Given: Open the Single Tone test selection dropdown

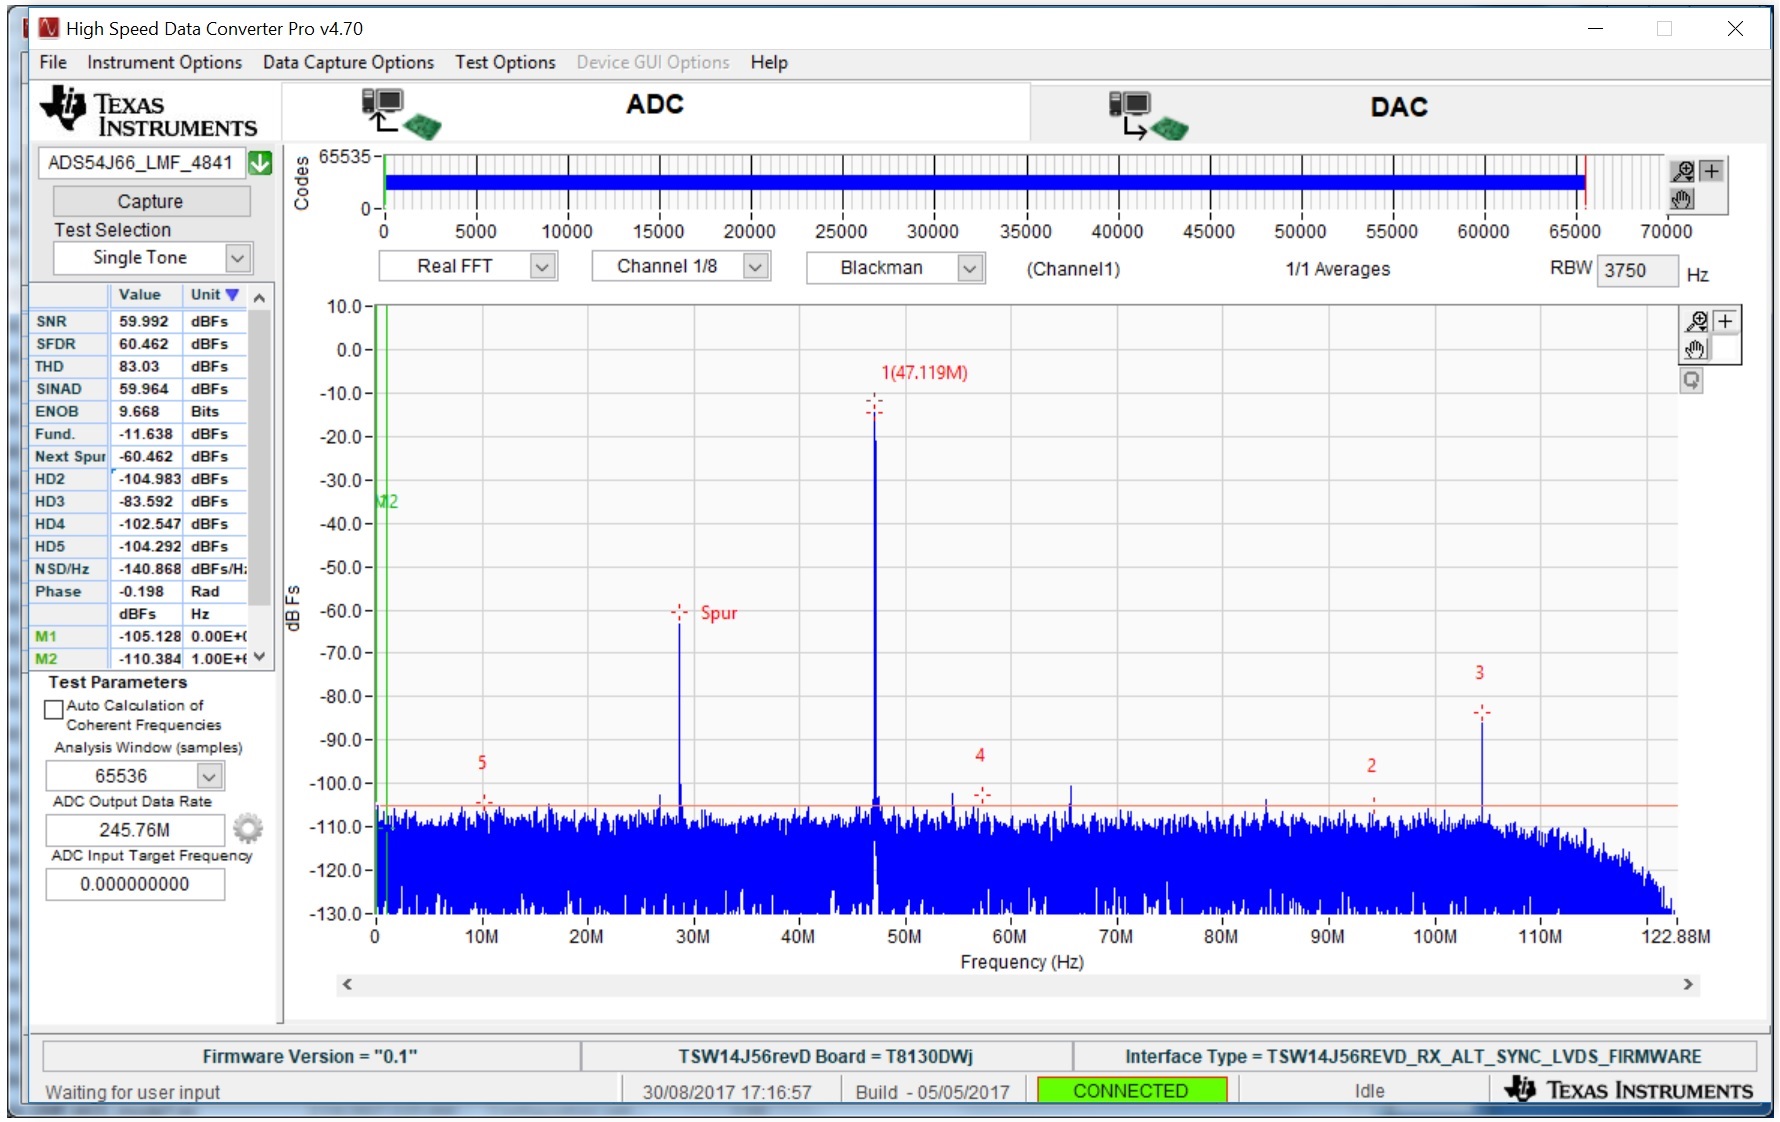Looking at the screenshot, I should tap(237, 258).
